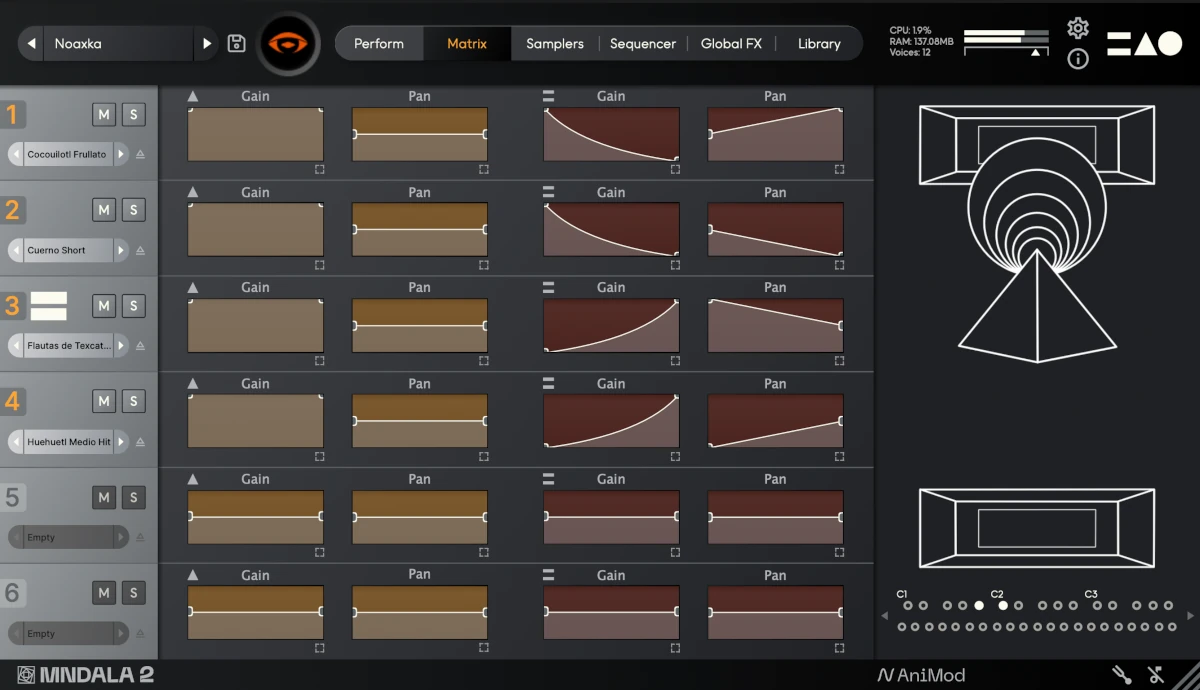Viewport: 1200px width, 690px height.
Task: Solo channel 2 Cuerno Short
Action: point(133,210)
